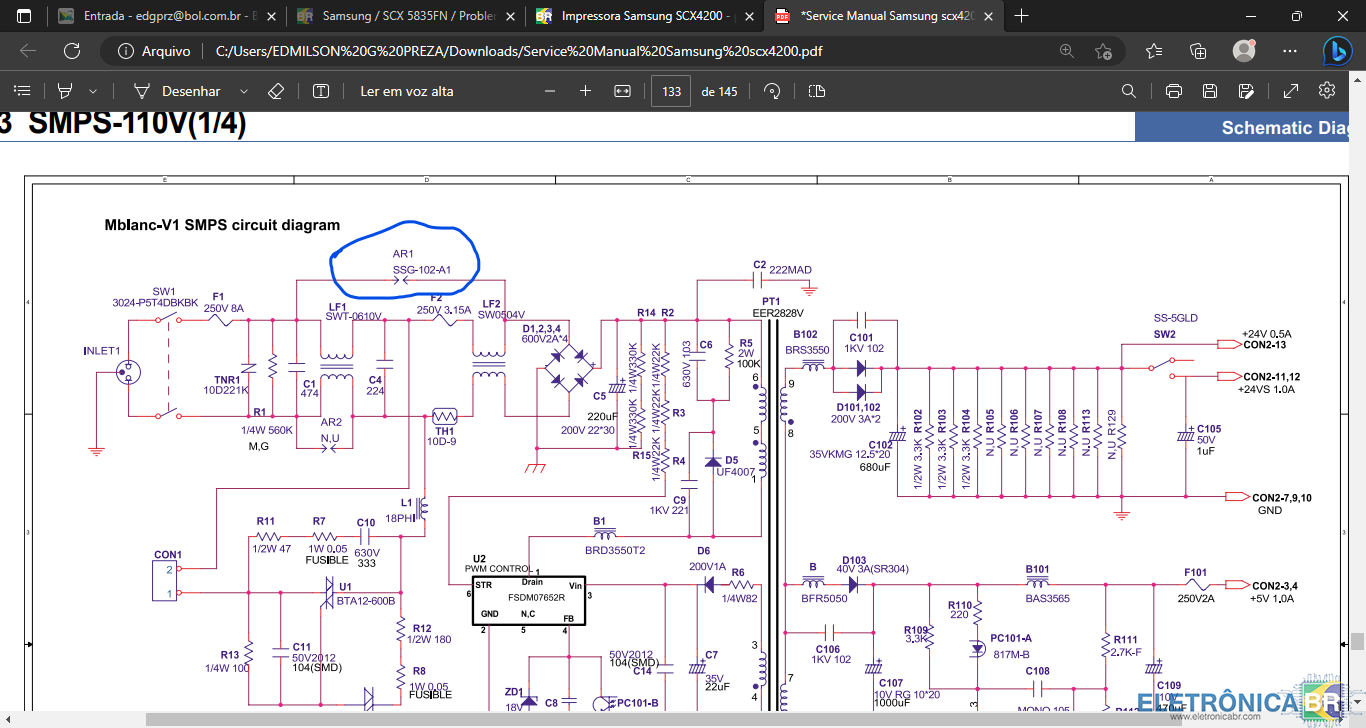Fit the PDF page to width
This screenshot has height=728, width=1366.
(x=622, y=91)
